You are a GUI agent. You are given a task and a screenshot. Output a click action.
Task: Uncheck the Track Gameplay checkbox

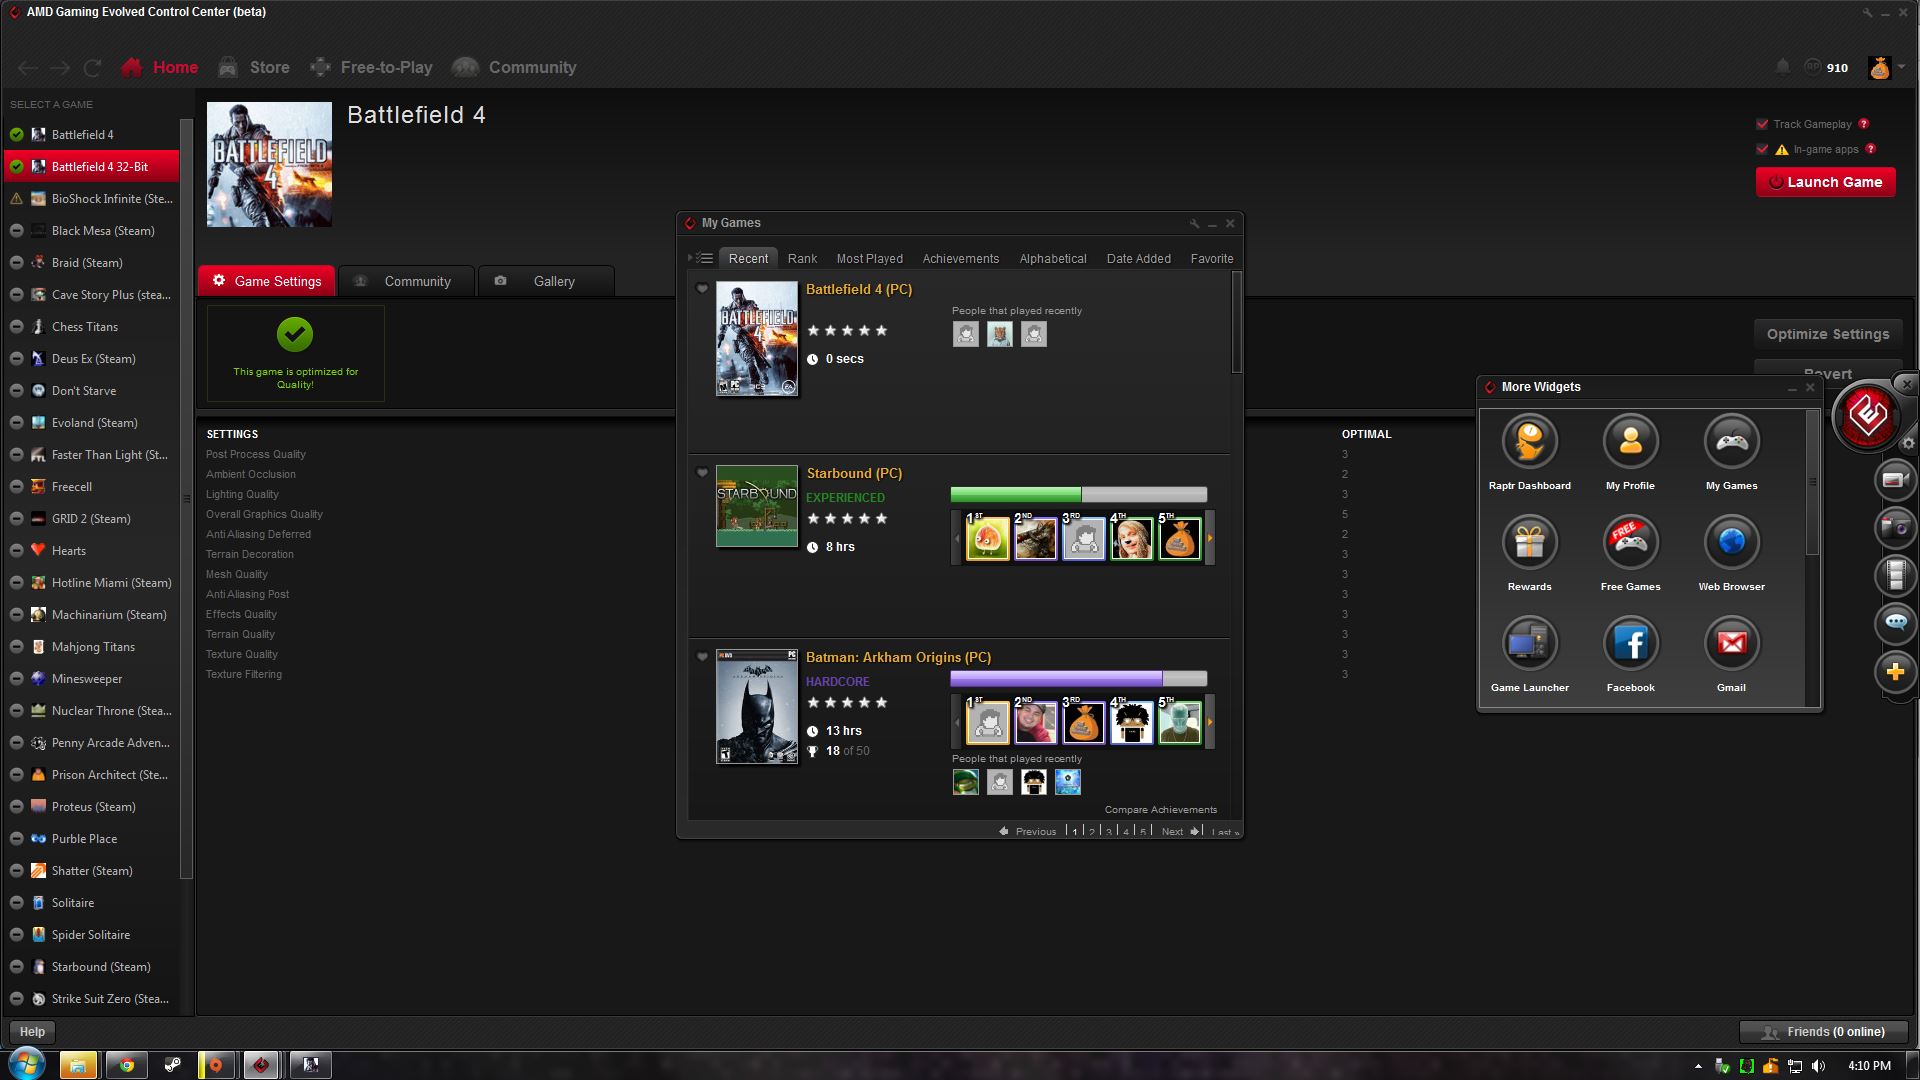click(x=1762, y=124)
